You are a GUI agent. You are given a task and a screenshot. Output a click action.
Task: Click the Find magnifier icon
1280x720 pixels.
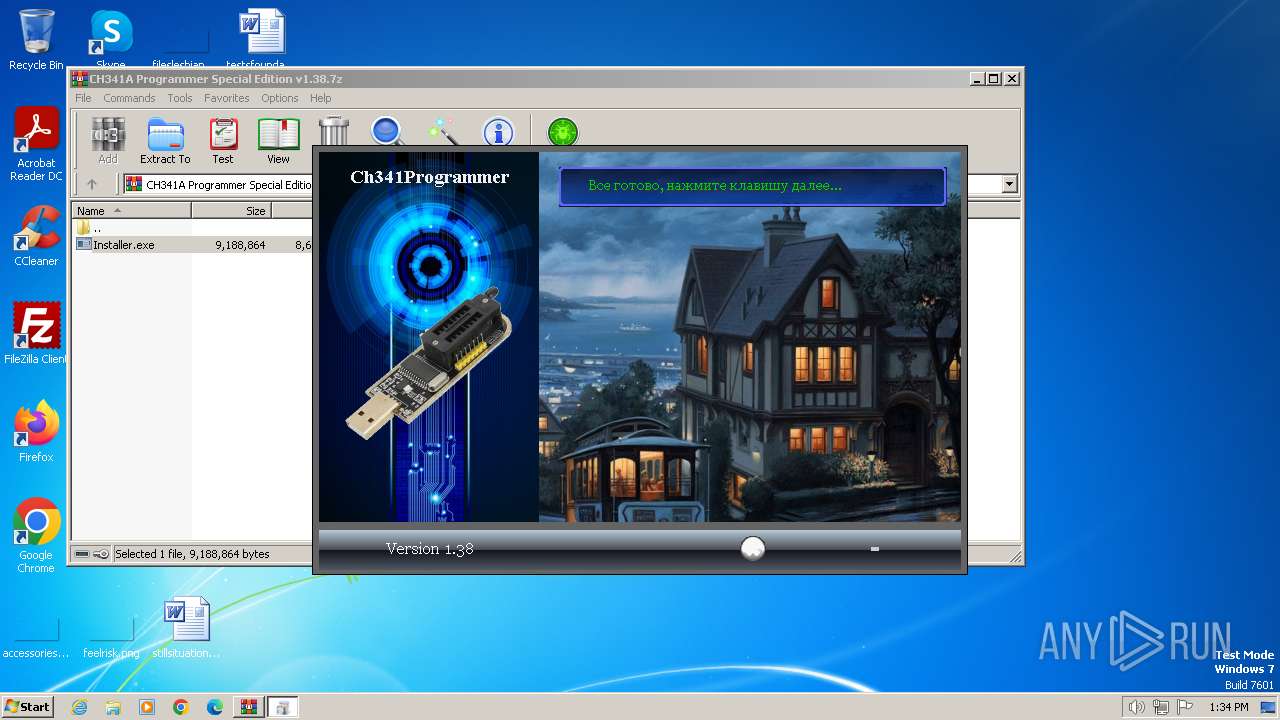click(387, 131)
